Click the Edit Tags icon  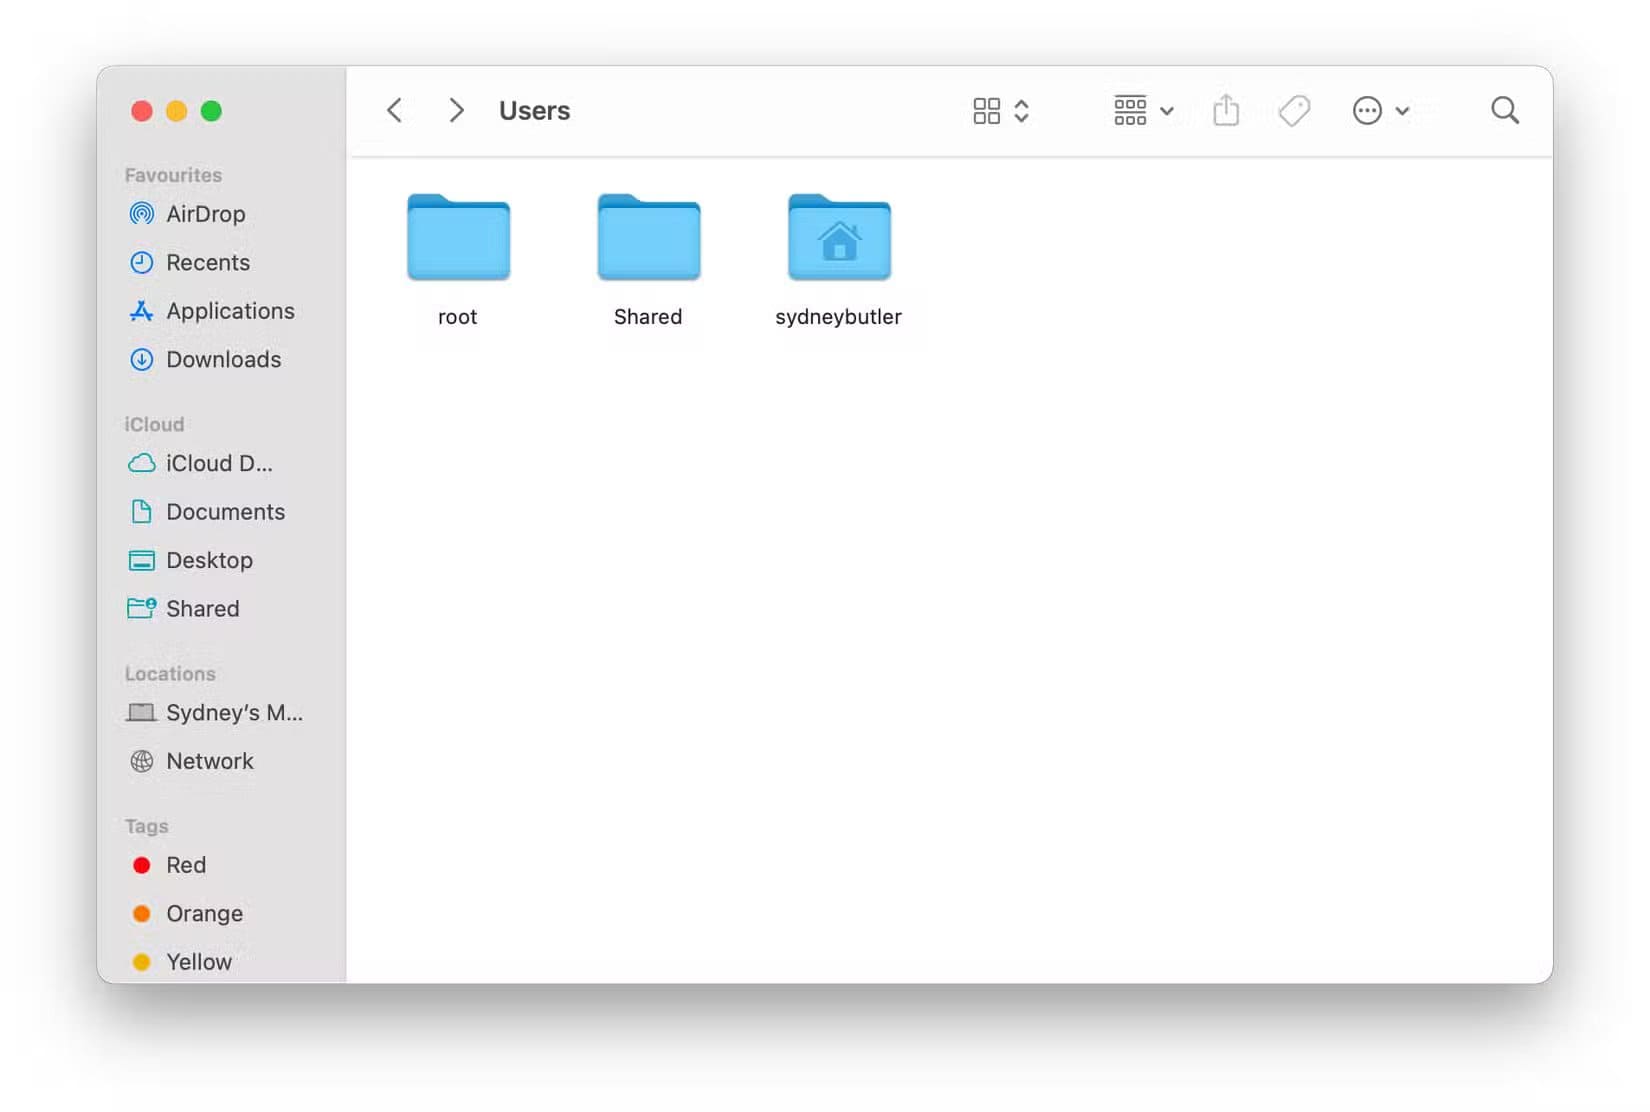click(1294, 110)
